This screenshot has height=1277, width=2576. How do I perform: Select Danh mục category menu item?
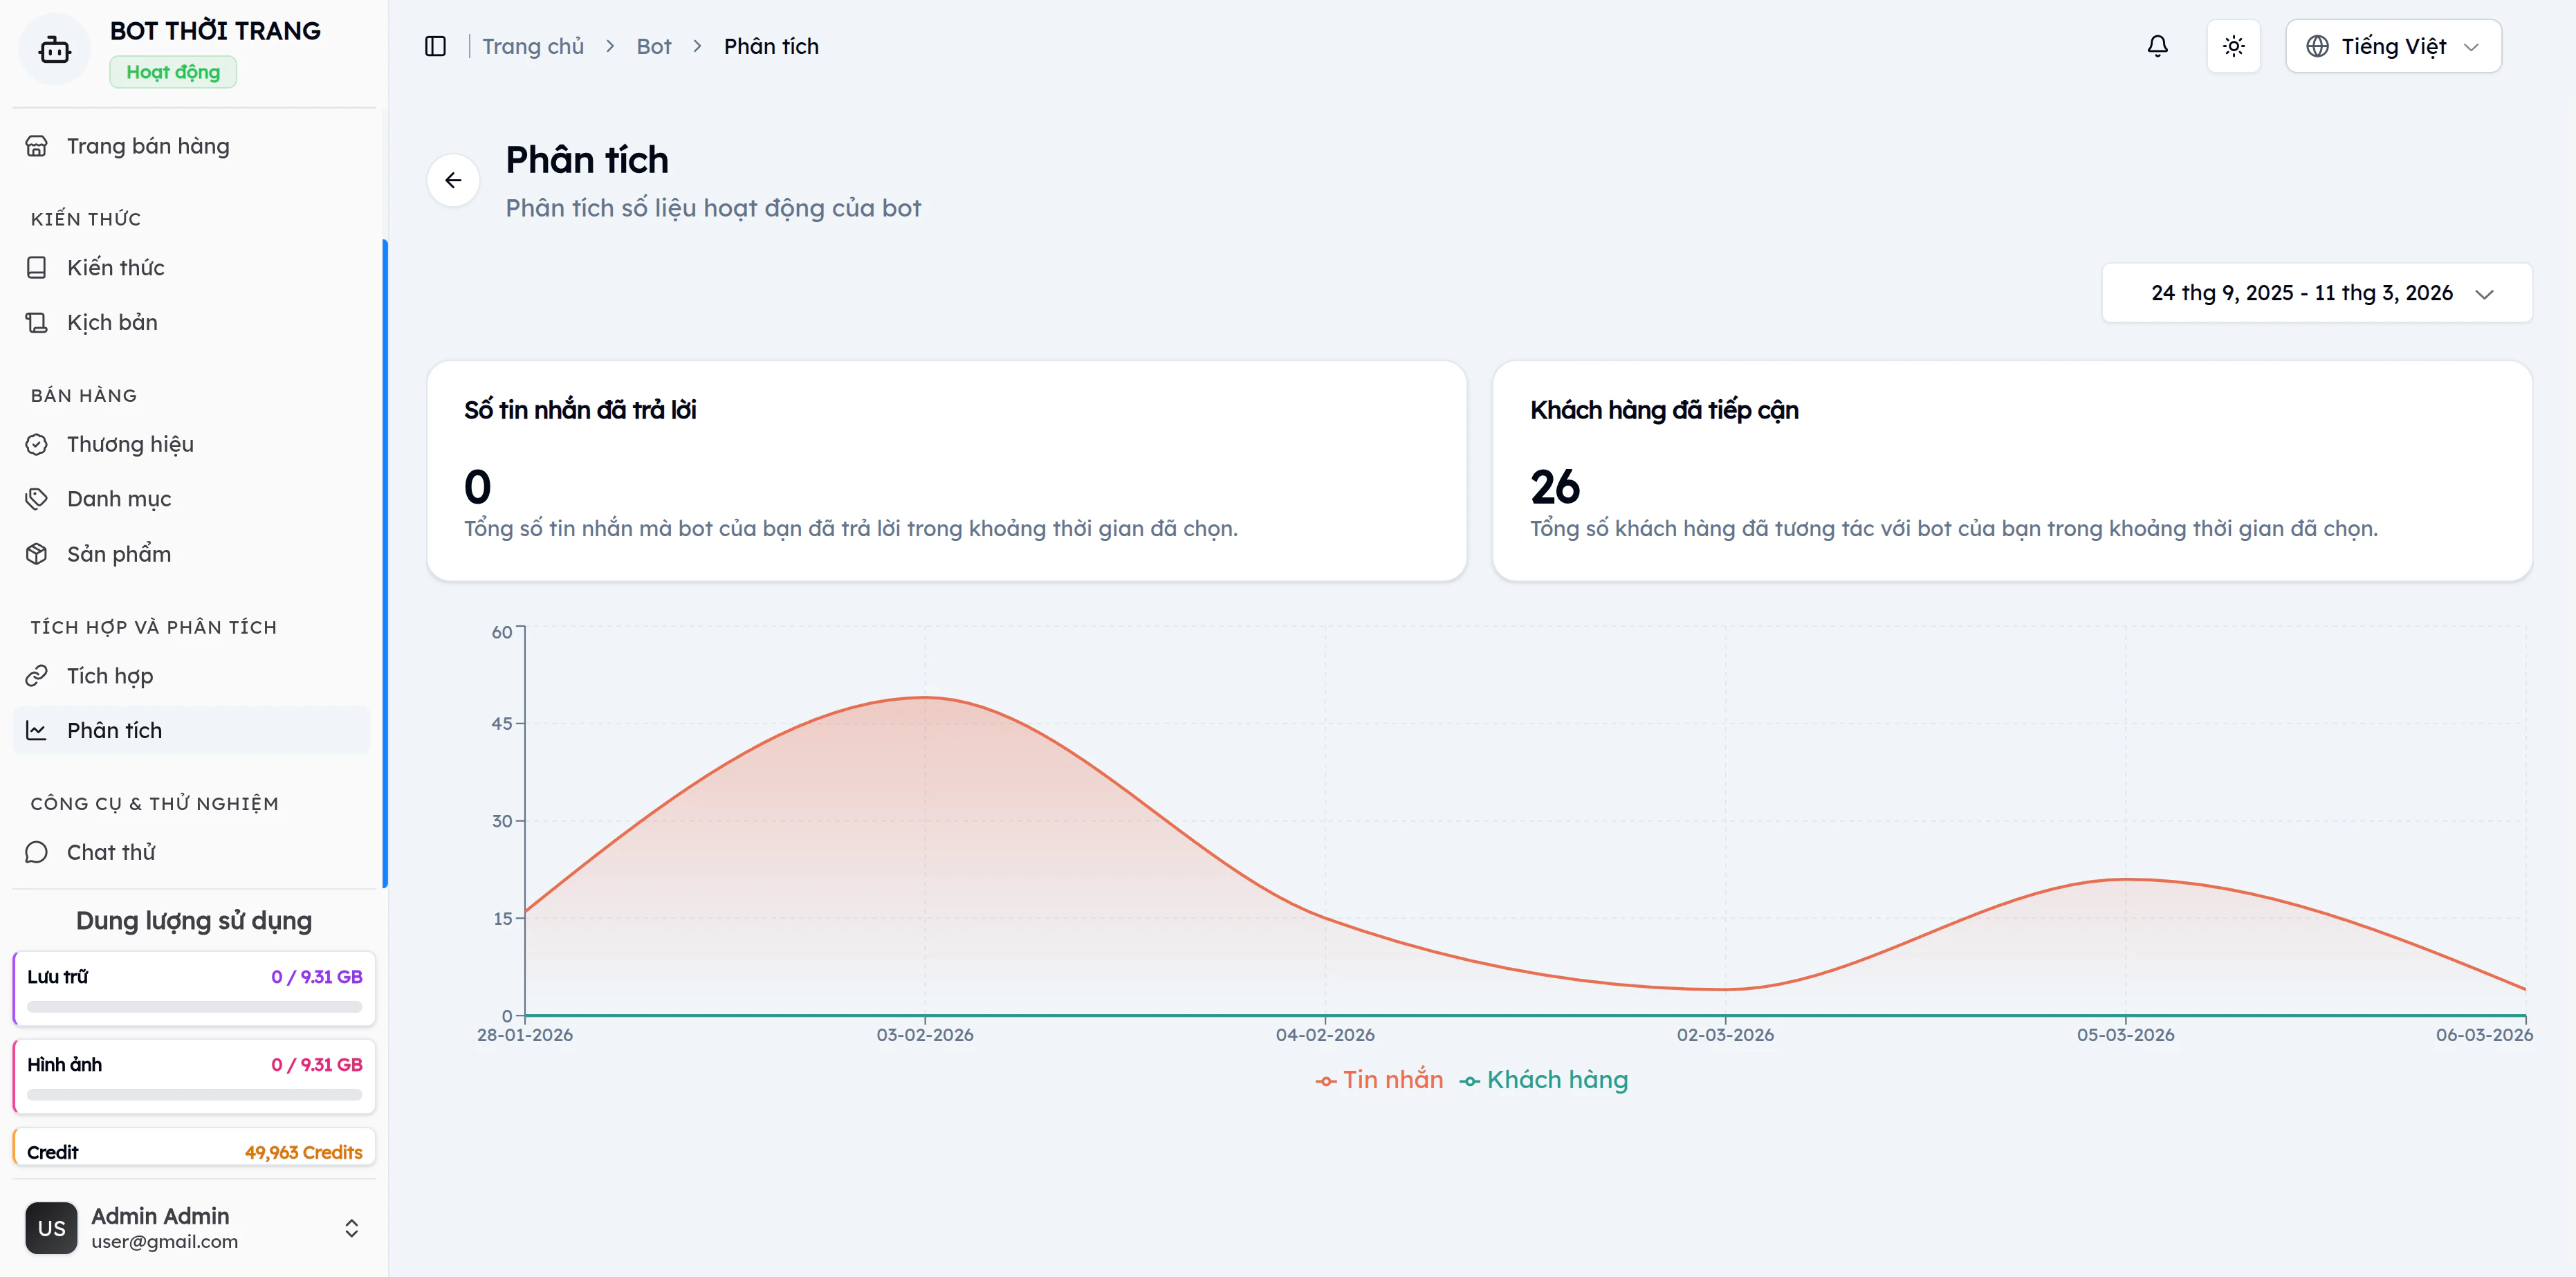click(x=118, y=499)
